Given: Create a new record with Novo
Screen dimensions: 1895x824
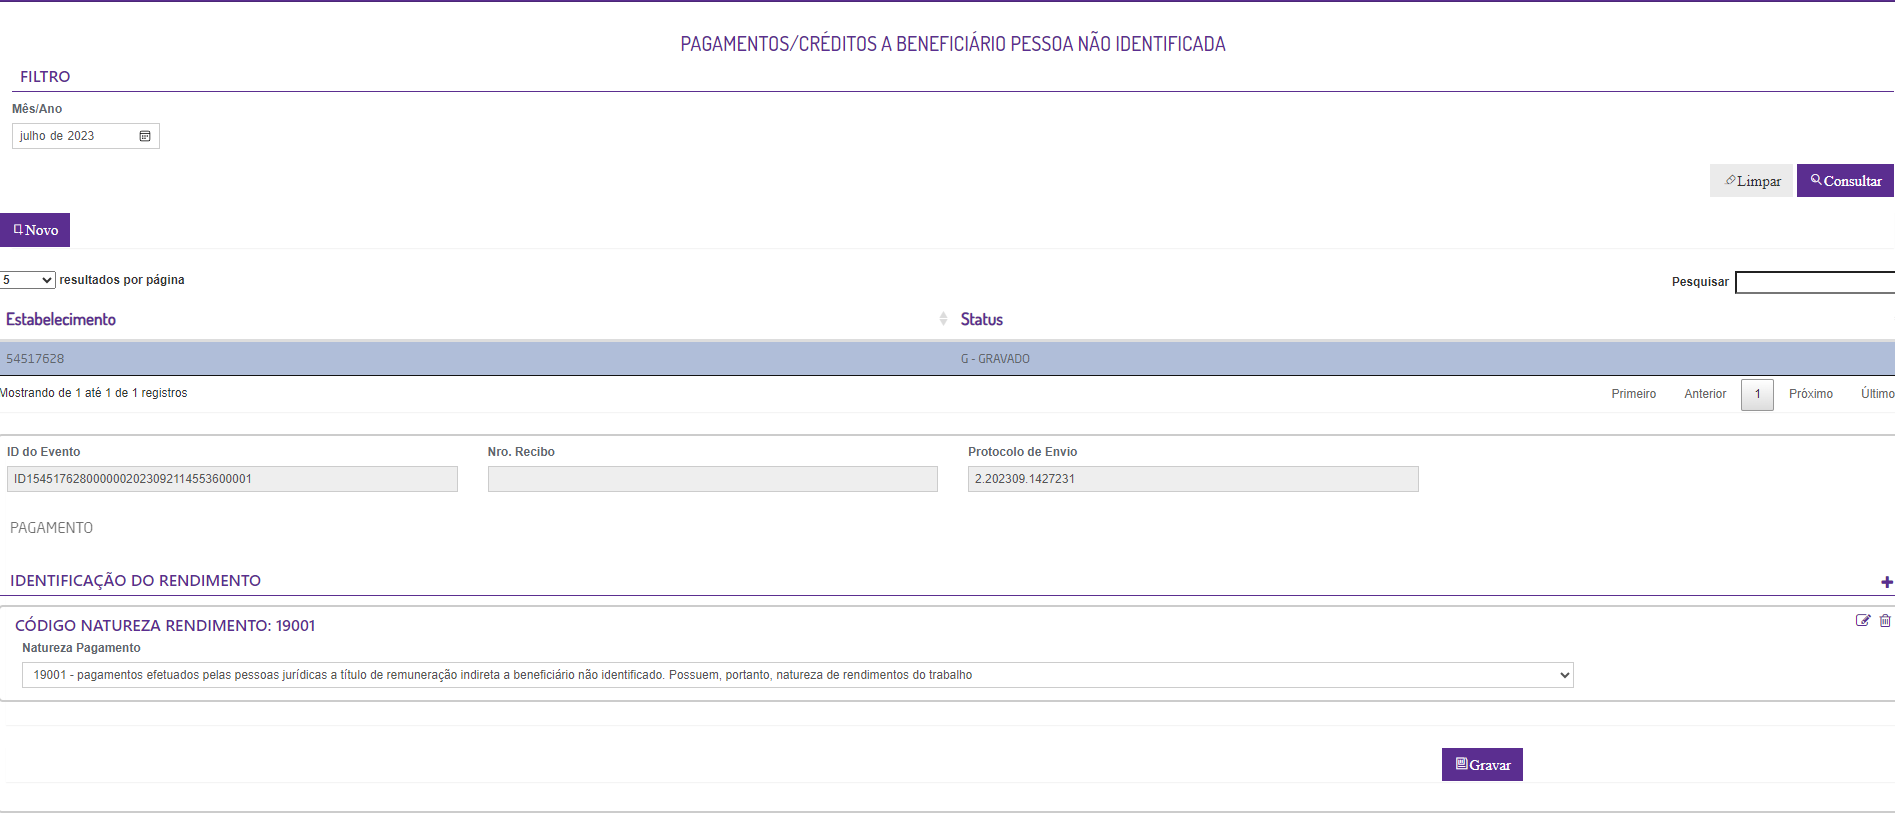Looking at the screenshot, I should [x=35, y=230].
